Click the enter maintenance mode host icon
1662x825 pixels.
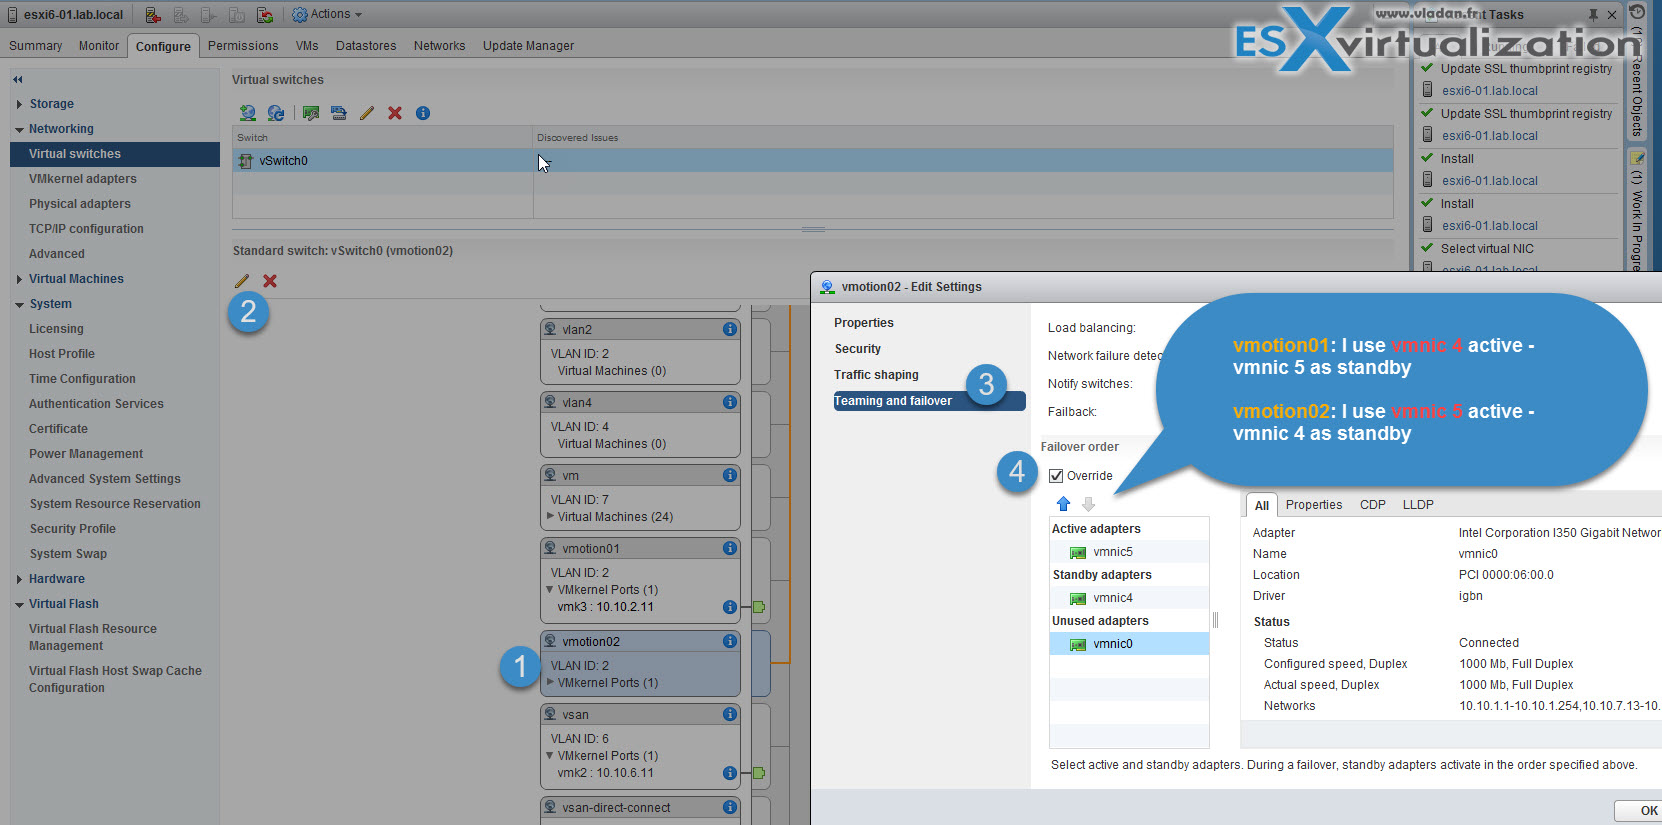tap(153, 15)
